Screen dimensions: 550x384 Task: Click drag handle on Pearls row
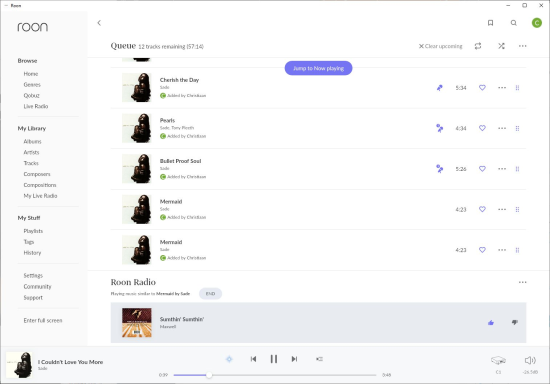(517, 128)
